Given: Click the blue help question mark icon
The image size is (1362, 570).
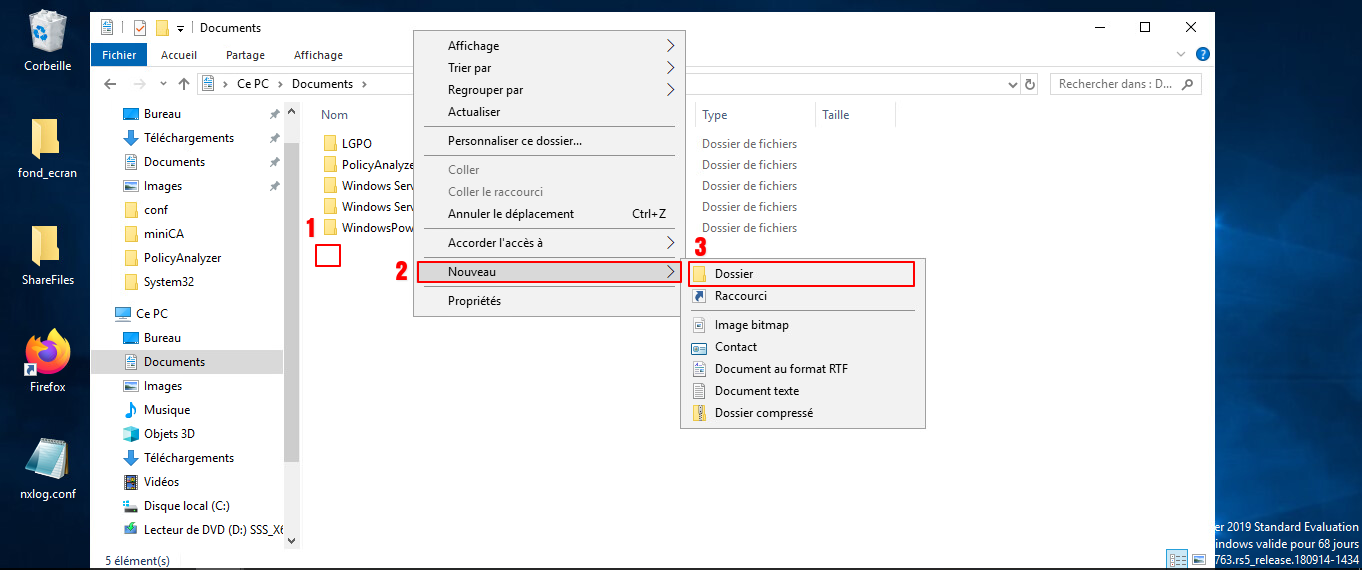Looking at the screenshot, I should click(x=1203, y=55).
